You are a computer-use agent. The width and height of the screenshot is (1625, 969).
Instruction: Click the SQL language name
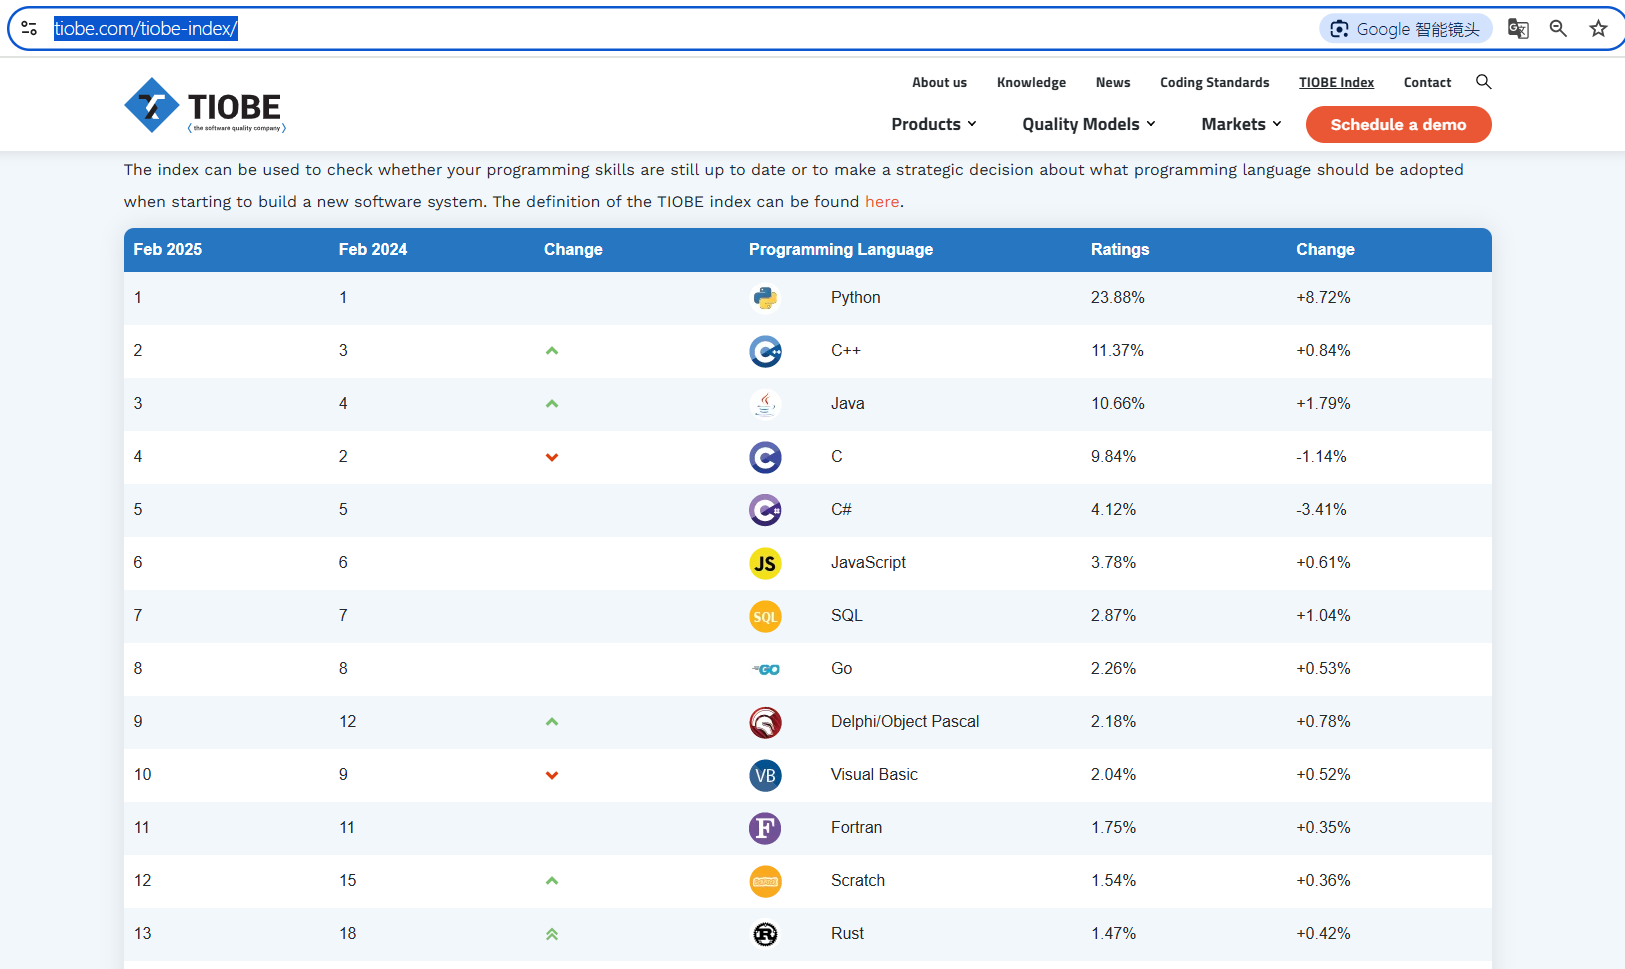click(846, 616)
